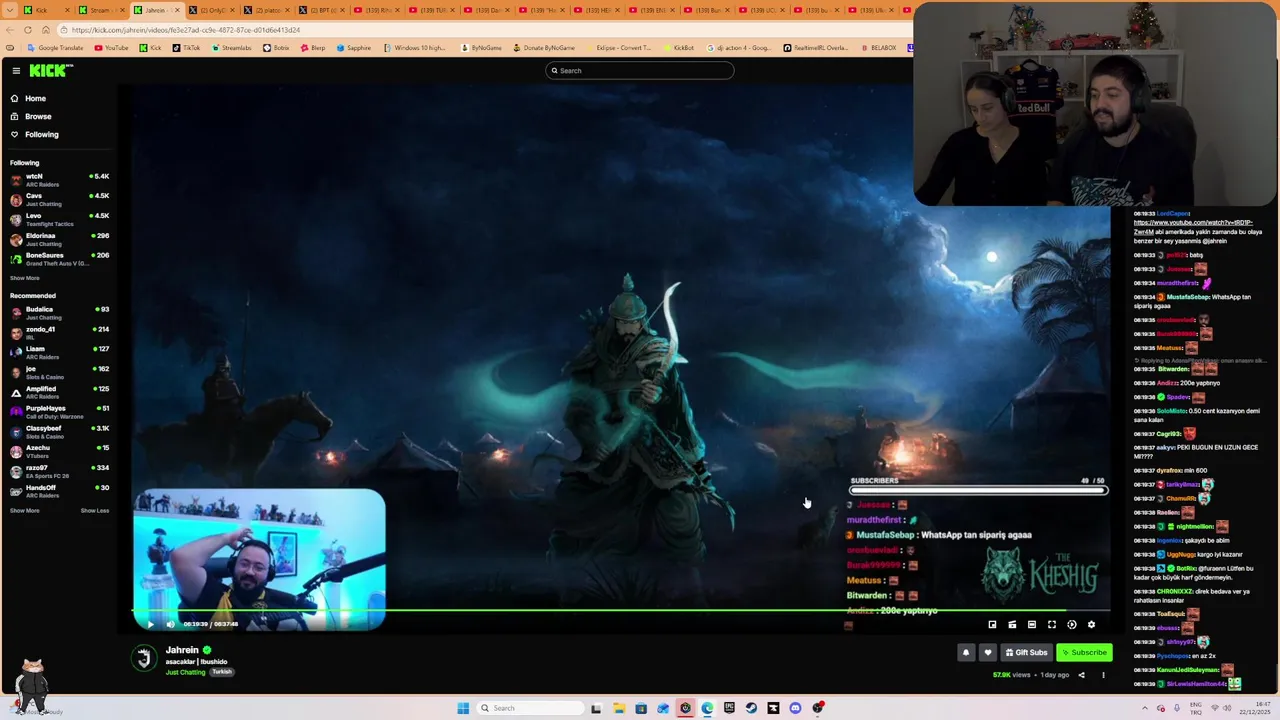Switch to the Stream browser tab

click(x=100, y=10)
